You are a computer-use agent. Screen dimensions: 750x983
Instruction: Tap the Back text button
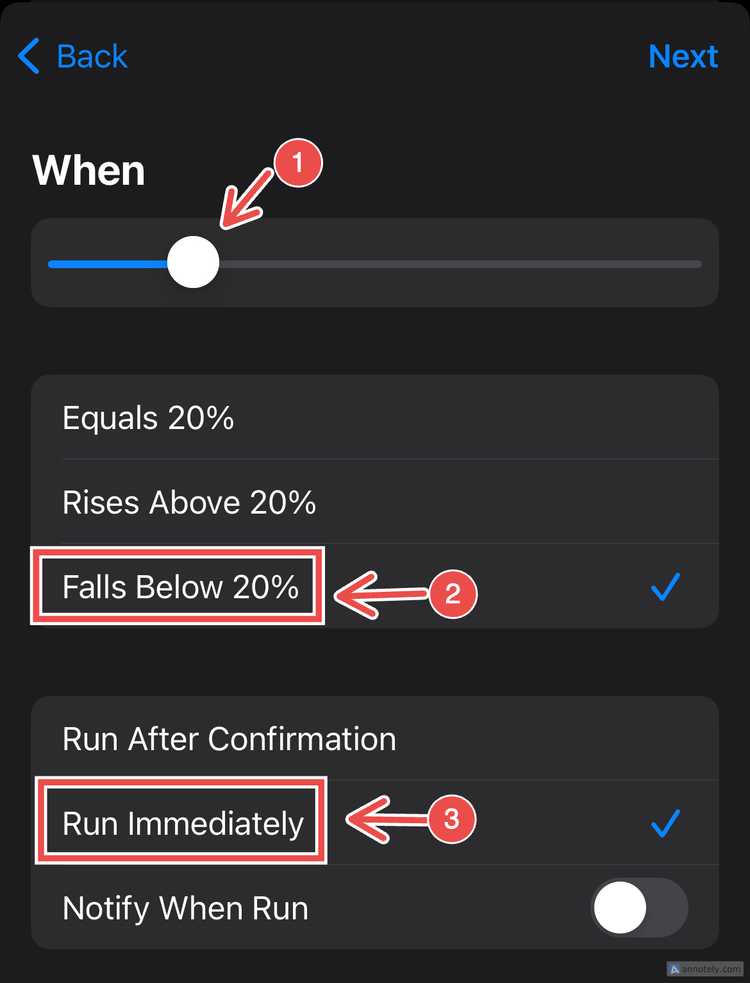92,56
